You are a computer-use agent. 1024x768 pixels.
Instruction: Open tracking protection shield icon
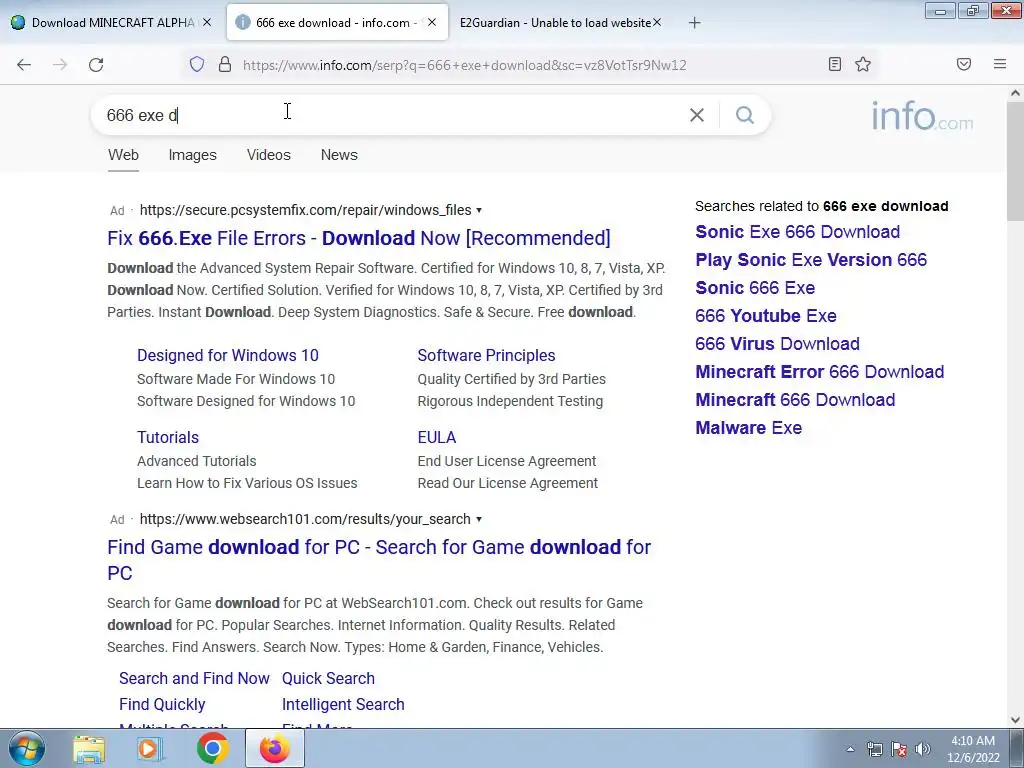197,64
